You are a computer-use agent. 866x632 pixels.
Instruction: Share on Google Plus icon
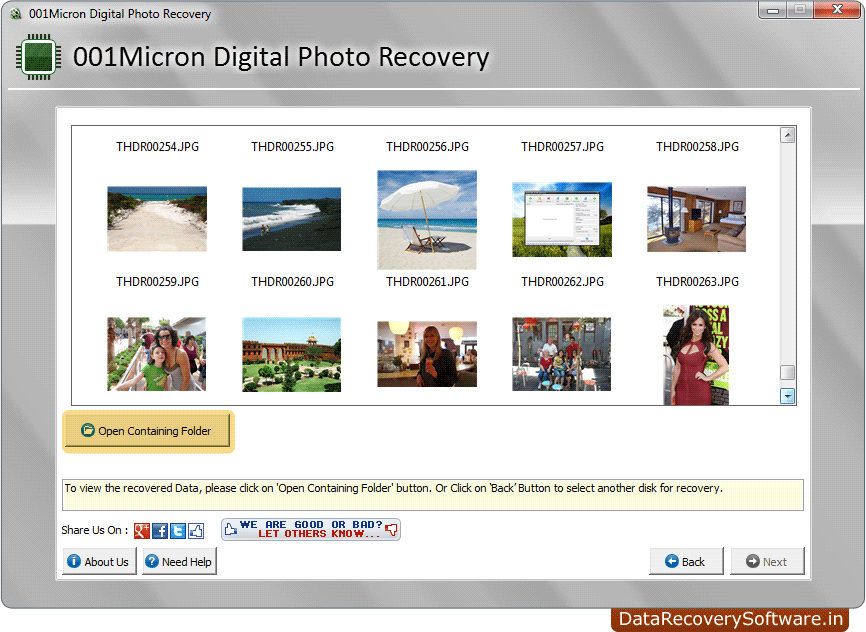point(142,530)
